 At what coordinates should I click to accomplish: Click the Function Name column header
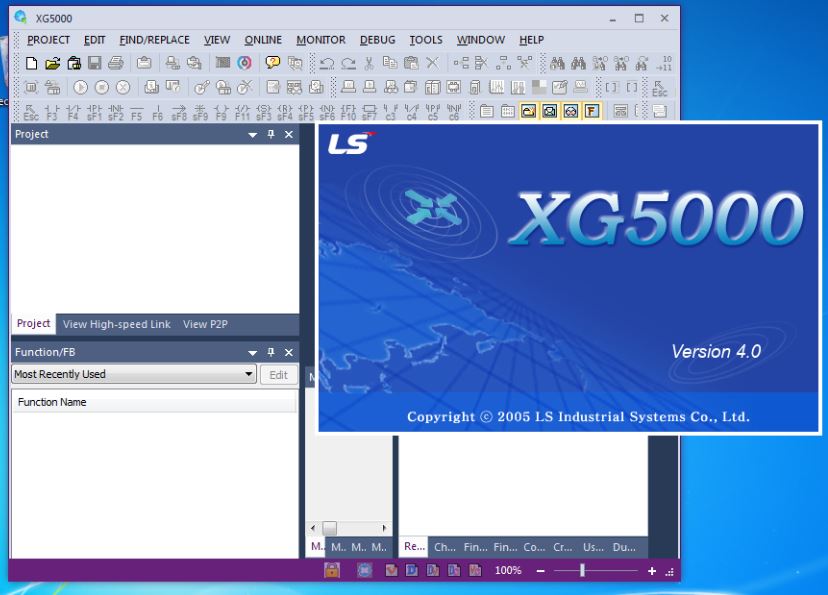point(154,402)
